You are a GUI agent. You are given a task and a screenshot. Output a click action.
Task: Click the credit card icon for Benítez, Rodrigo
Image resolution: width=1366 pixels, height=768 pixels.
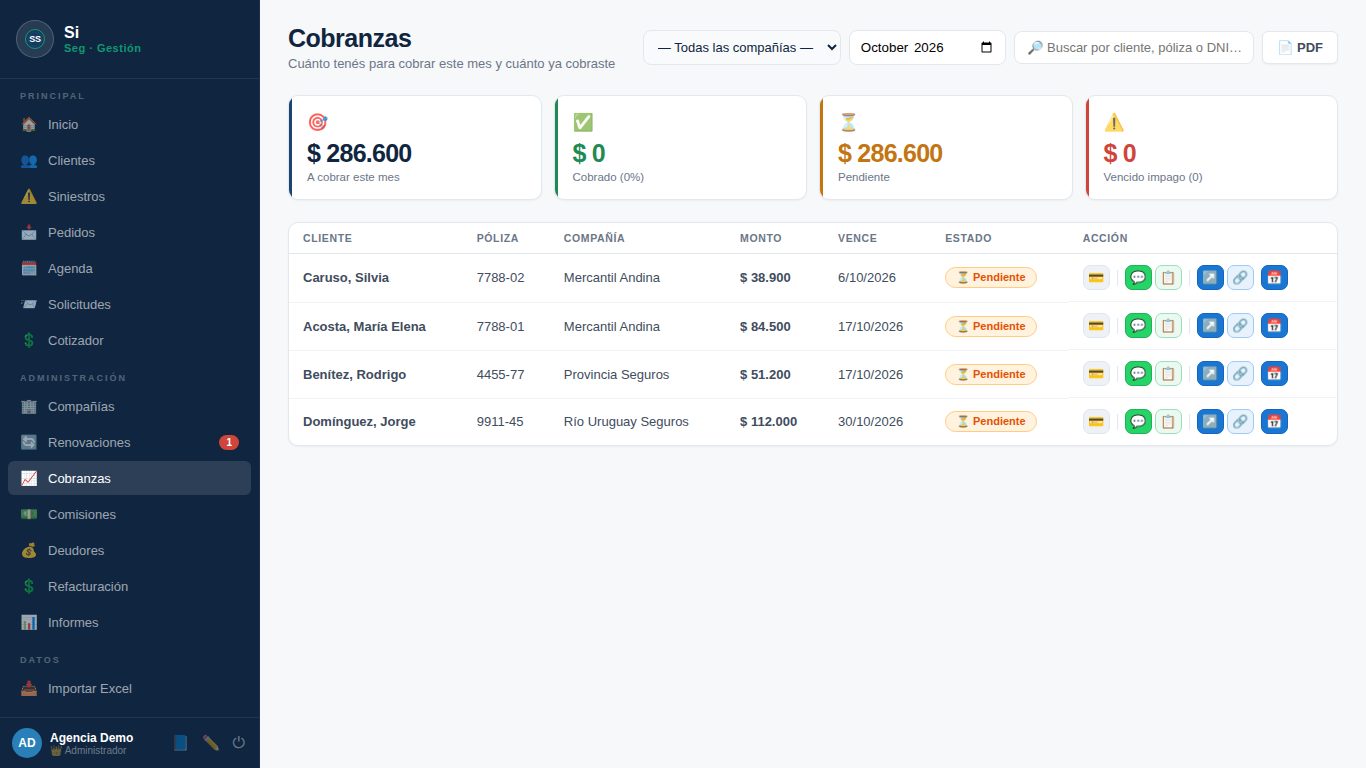[x=1096, y=373]
